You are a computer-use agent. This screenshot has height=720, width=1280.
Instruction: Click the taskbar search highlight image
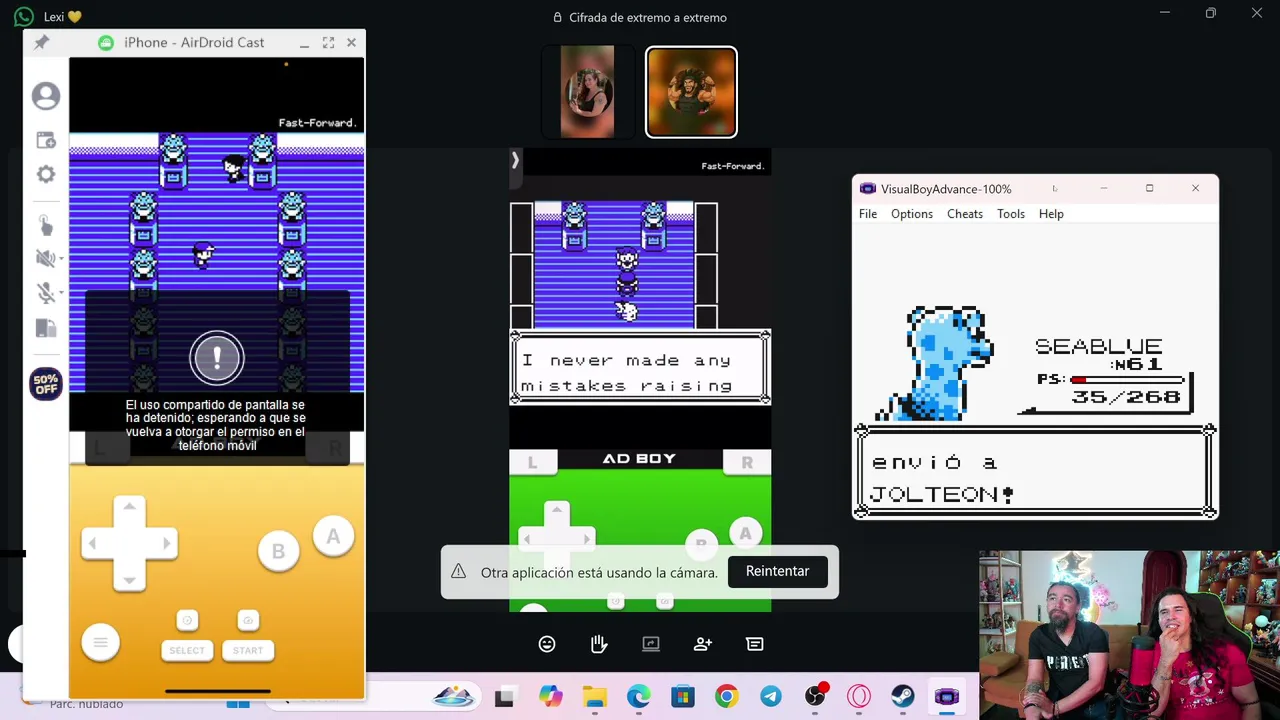pyautogui.click(x=454, y=696)
